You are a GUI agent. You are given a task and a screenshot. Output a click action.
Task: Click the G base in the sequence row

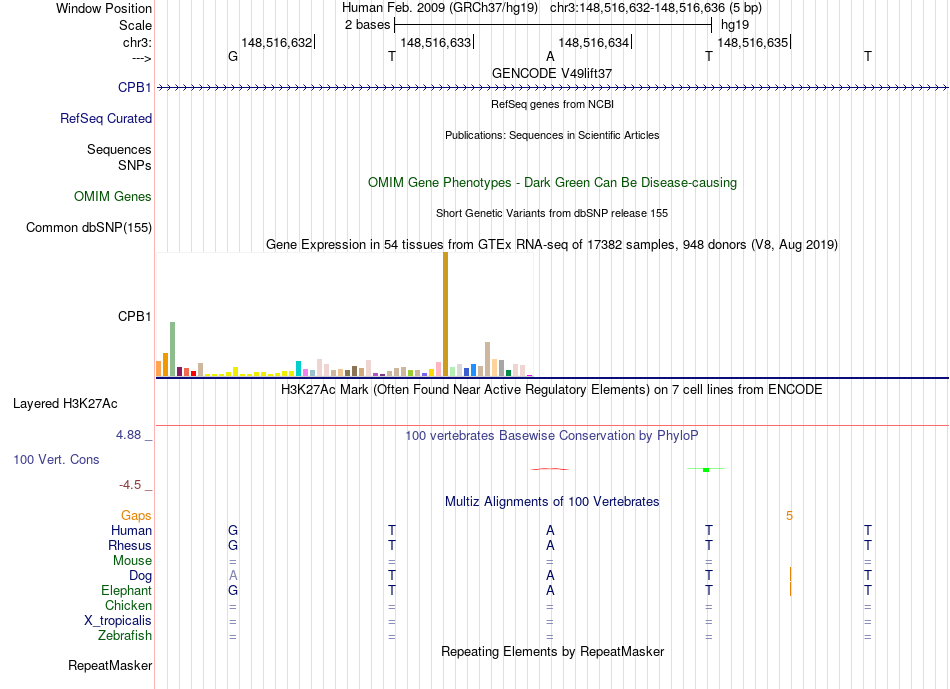pos(233,56)
